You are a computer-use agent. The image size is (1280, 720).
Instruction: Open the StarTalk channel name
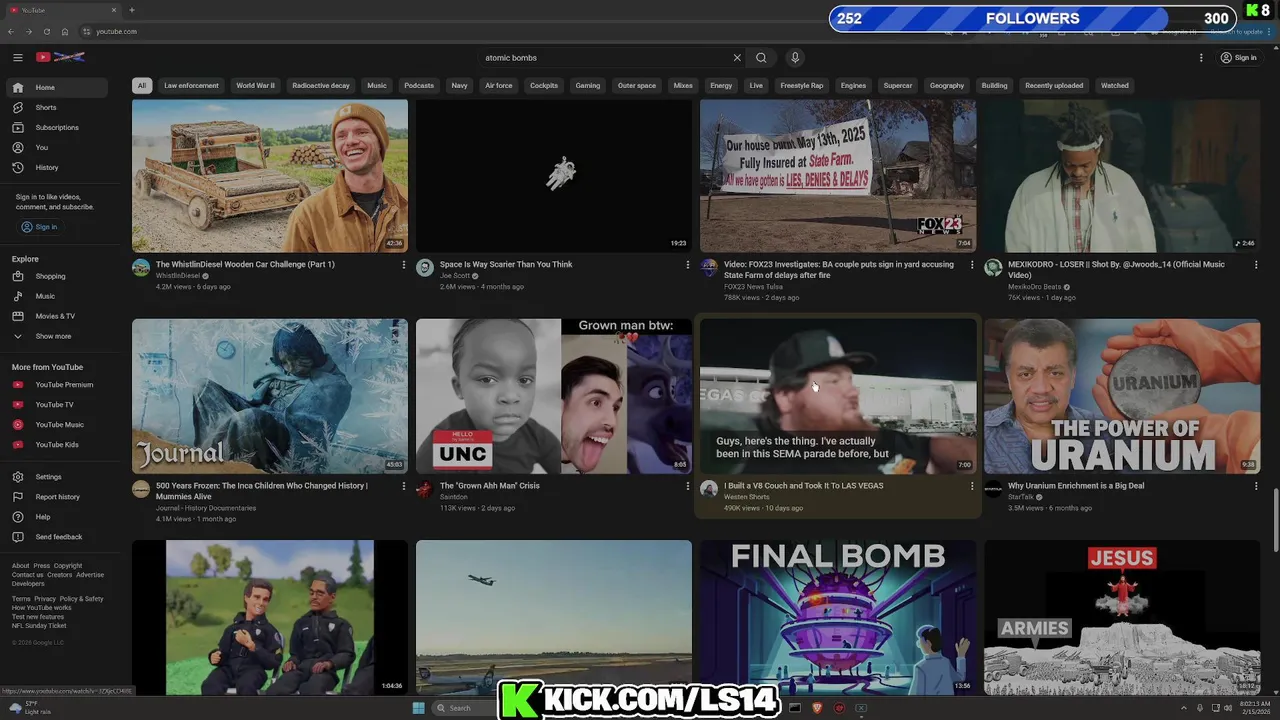[x=1021, y=497]
